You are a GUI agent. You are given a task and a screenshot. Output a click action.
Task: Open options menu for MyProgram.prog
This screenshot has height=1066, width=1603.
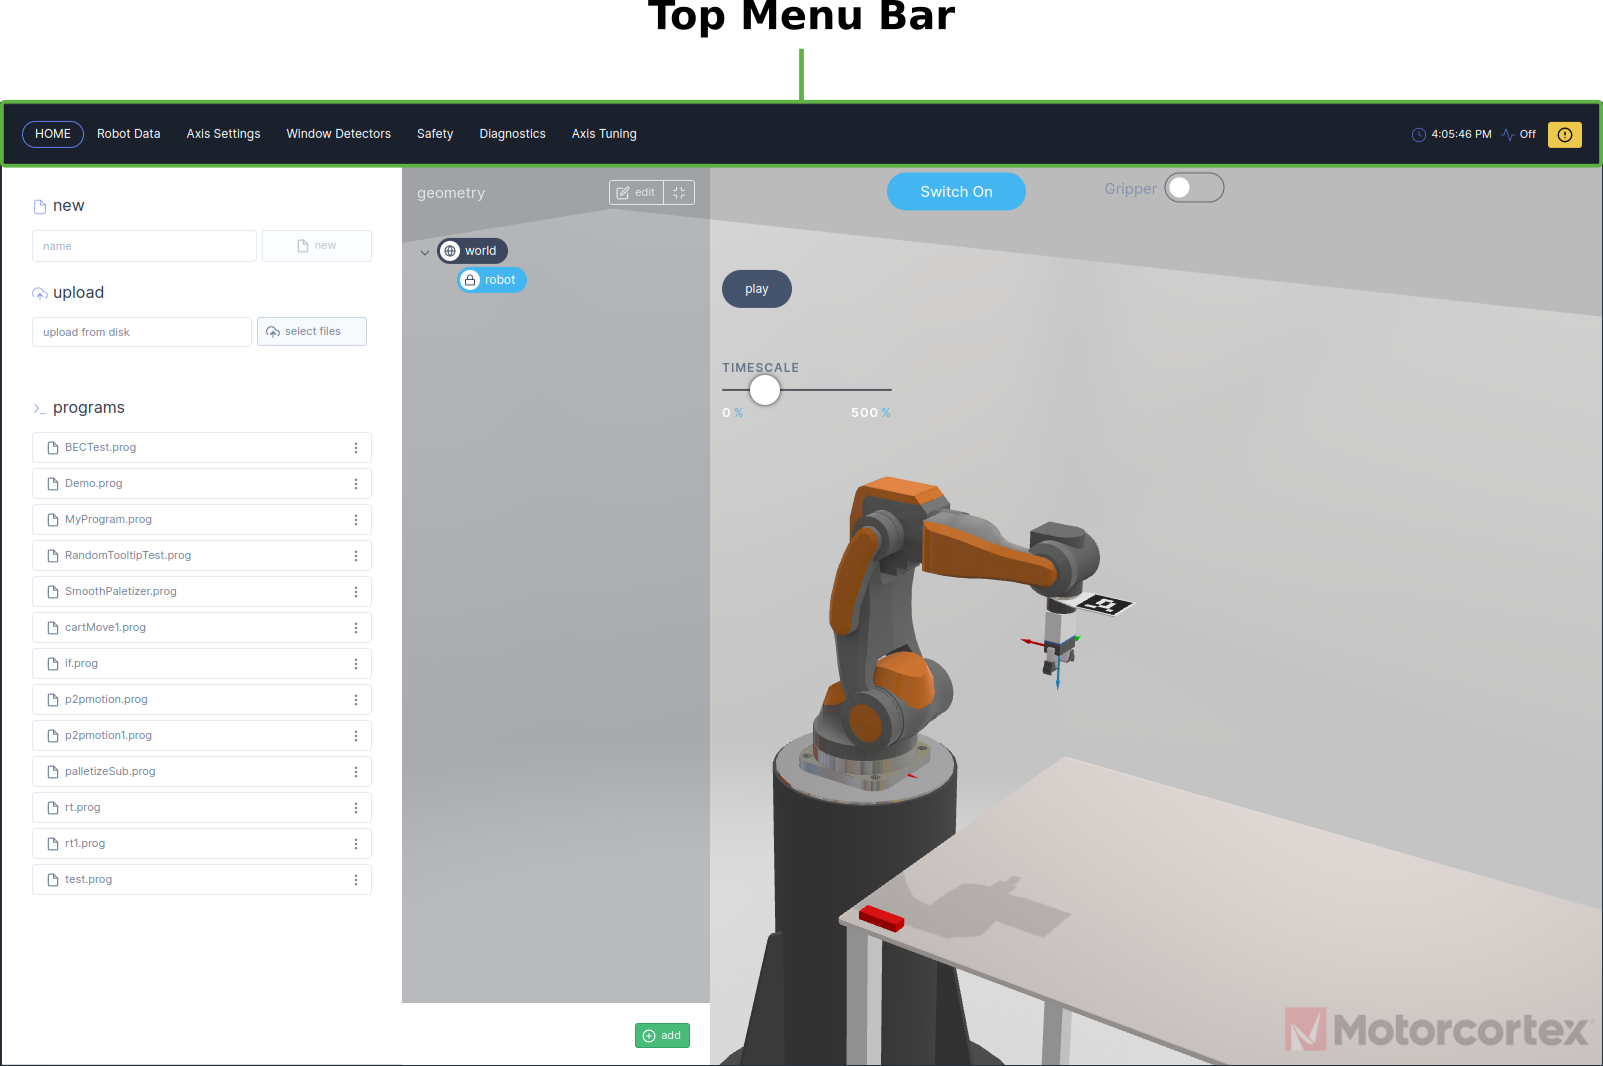[356, 520]
